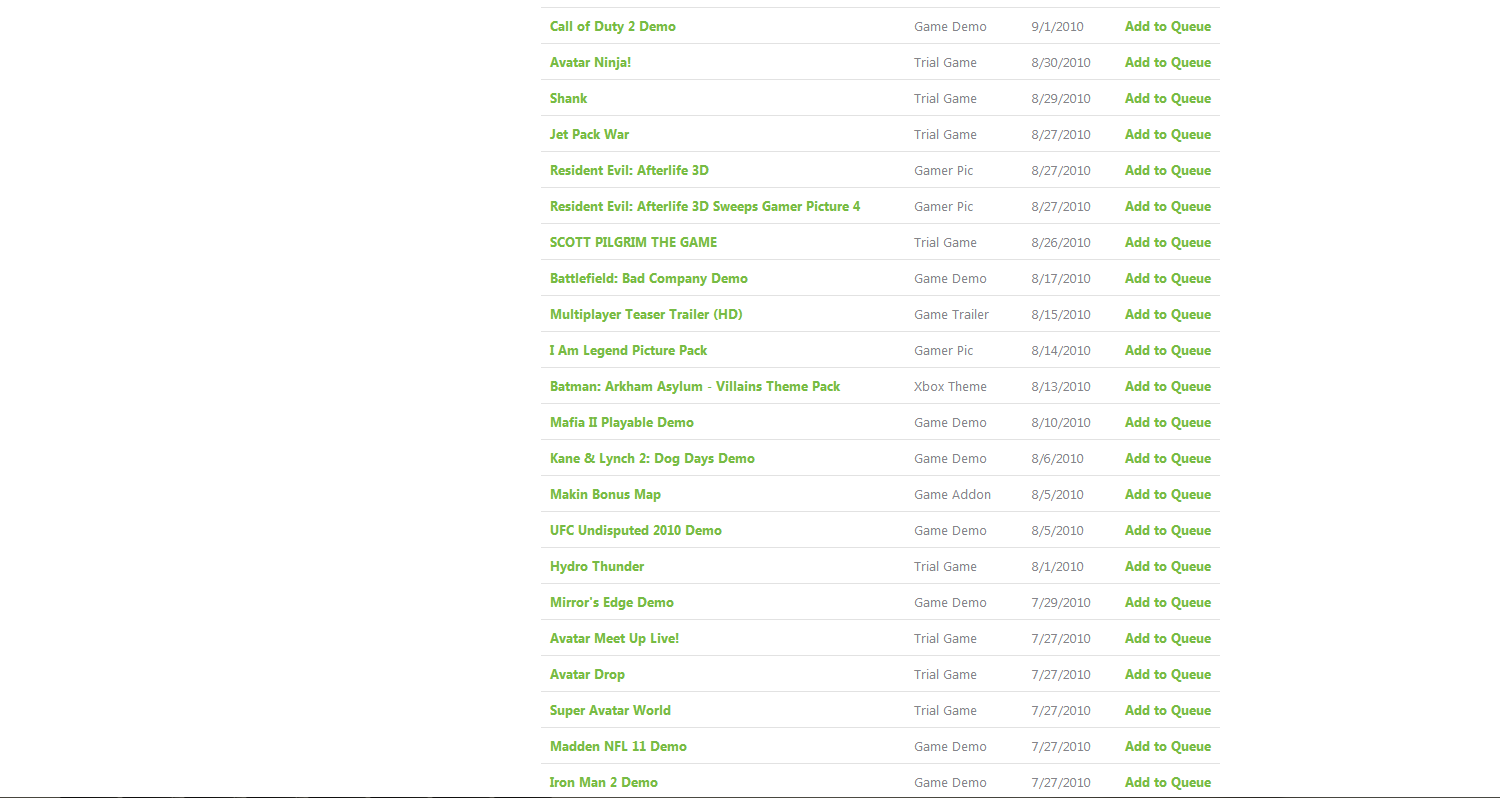Open Kane & Lynch 2: Dog Days Demo
The height and width of the screenshot is (798, 1500).
(x=652, y=459)
